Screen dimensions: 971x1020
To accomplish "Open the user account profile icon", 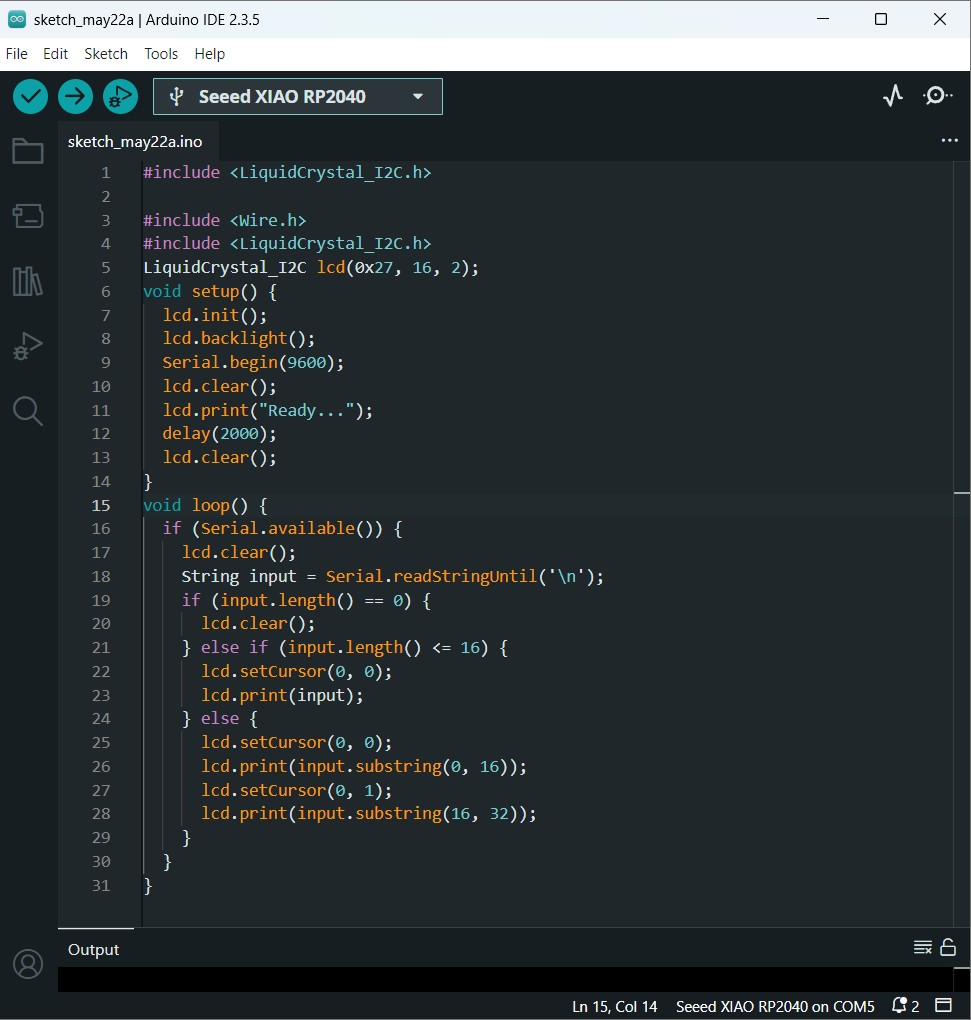I will 28,964.
